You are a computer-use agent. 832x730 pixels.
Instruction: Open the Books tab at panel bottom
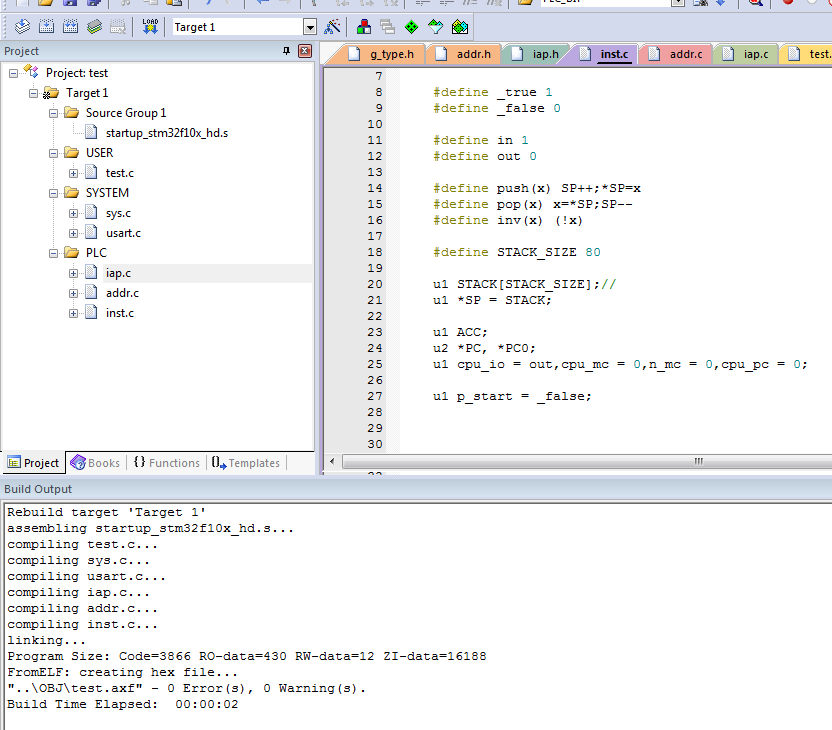(96, 463)
